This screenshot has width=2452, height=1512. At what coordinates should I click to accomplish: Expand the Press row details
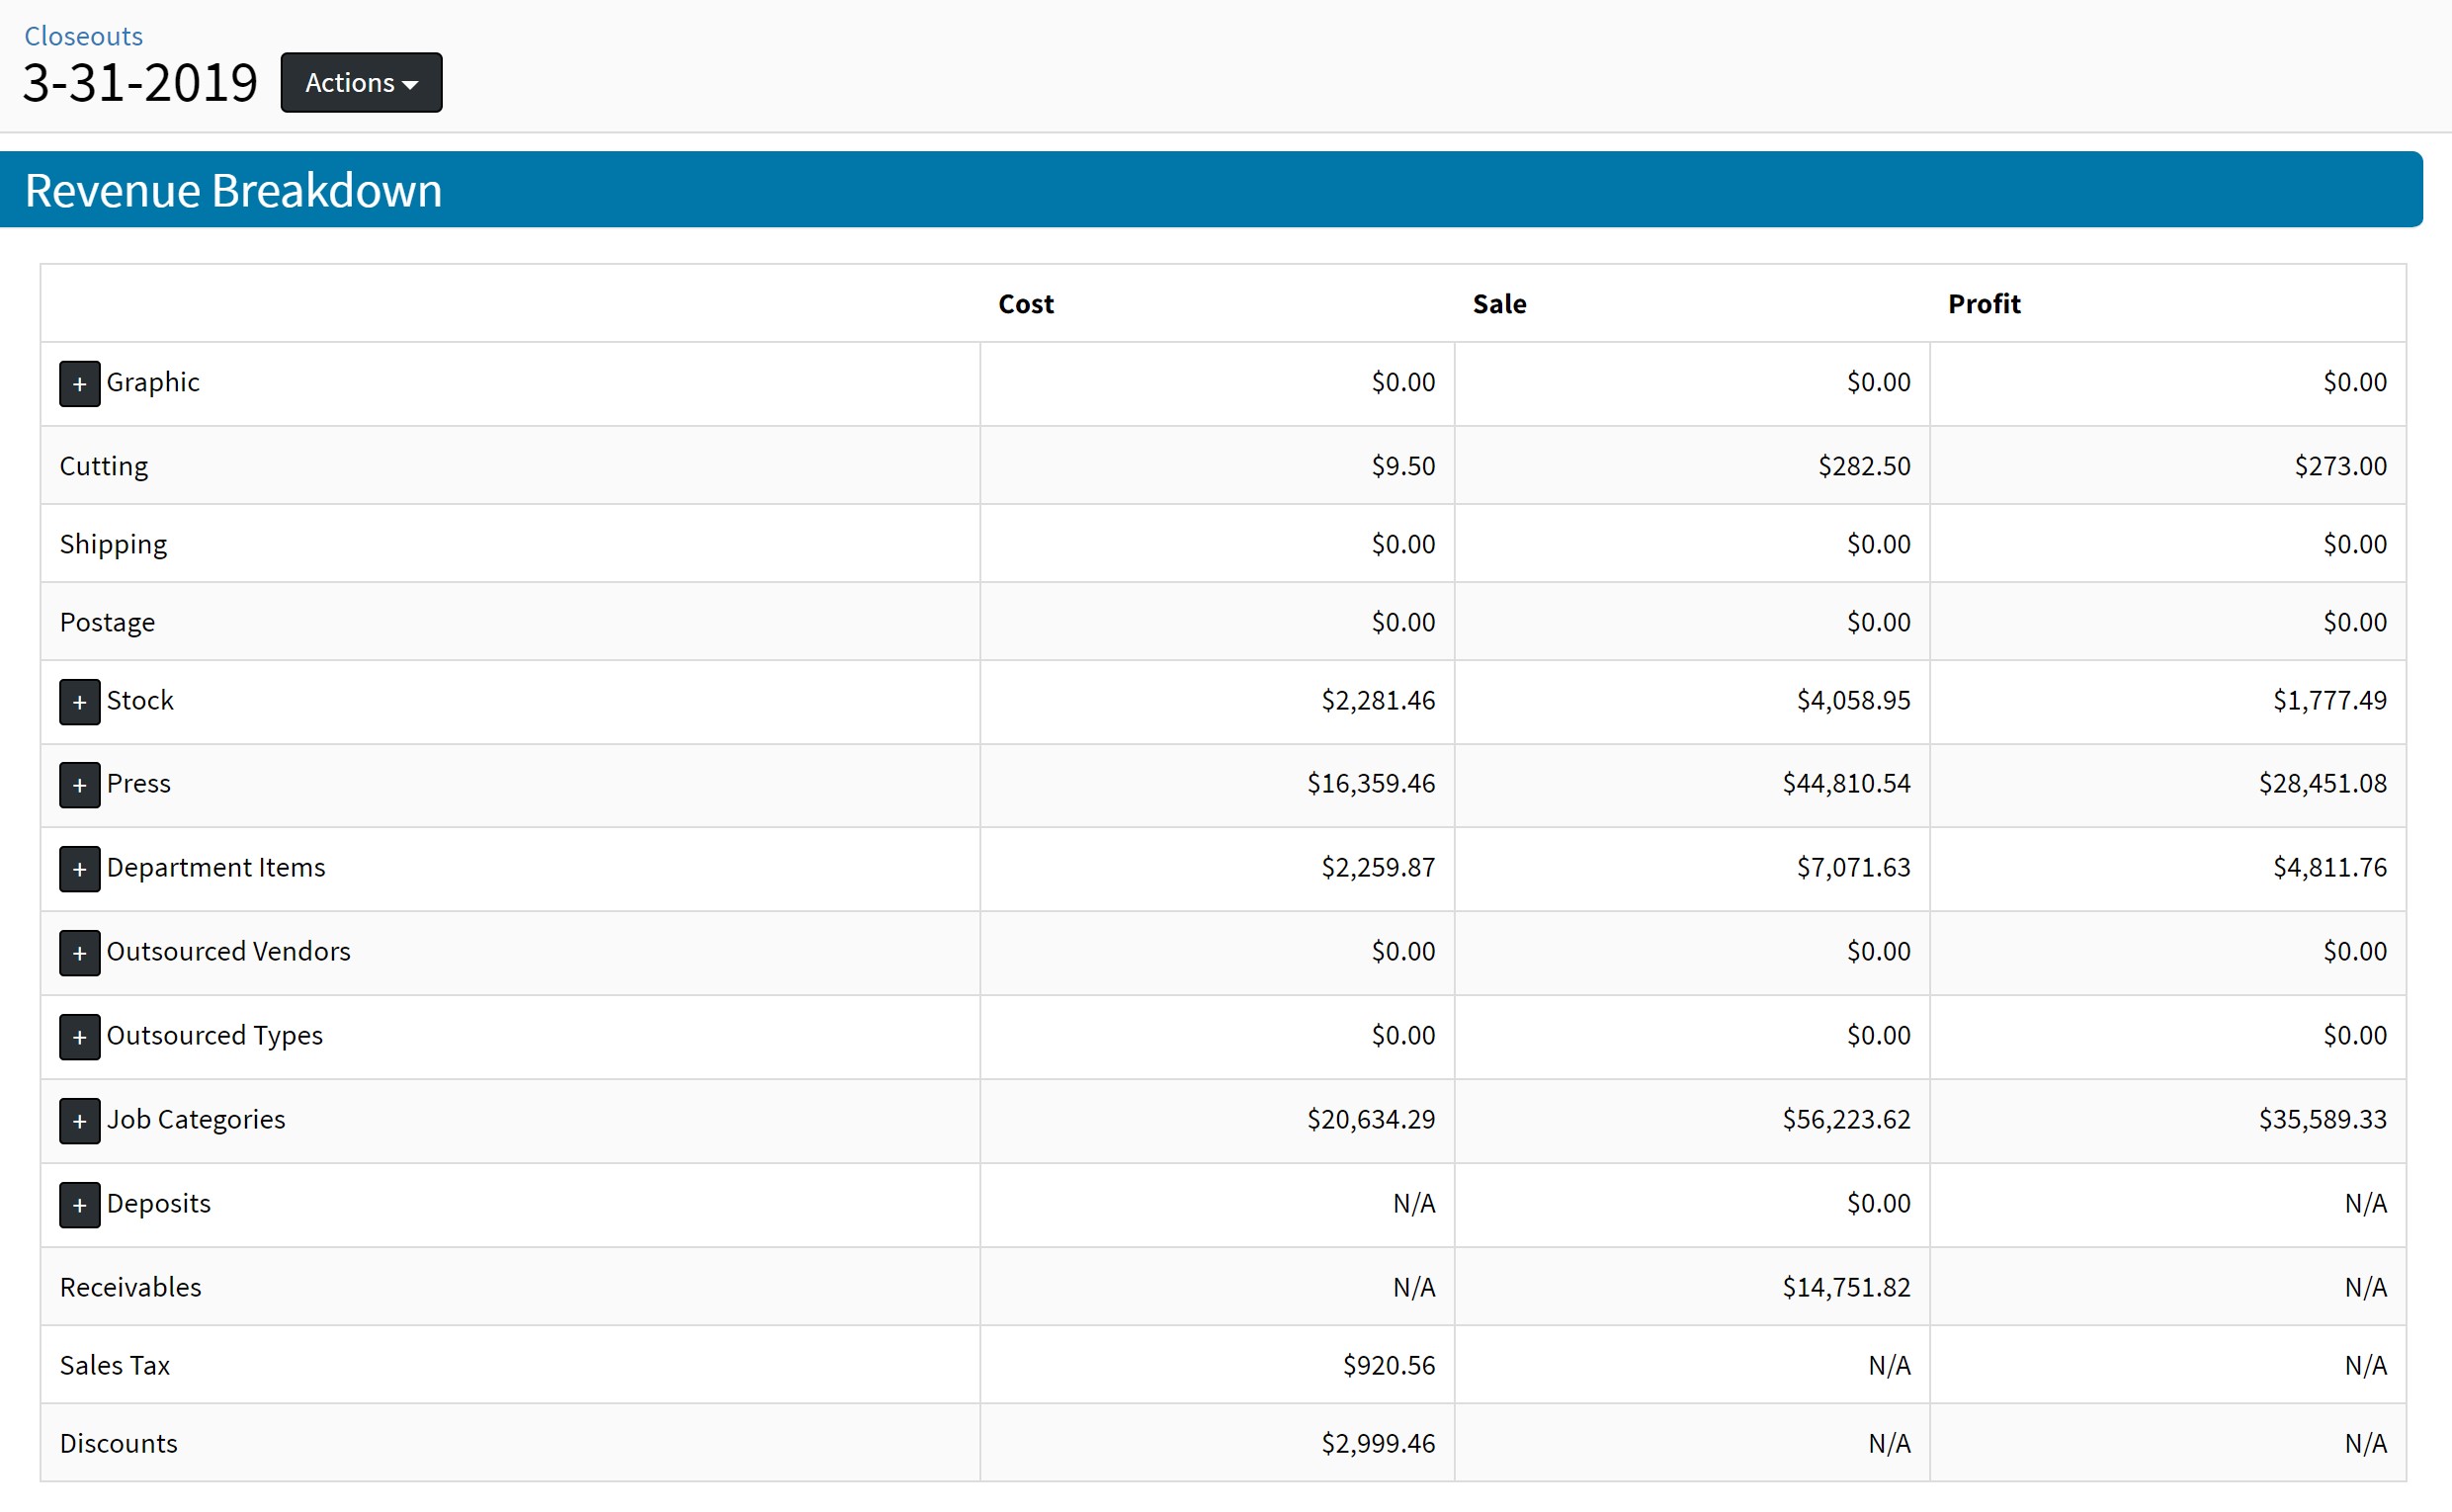coord(79,785)
